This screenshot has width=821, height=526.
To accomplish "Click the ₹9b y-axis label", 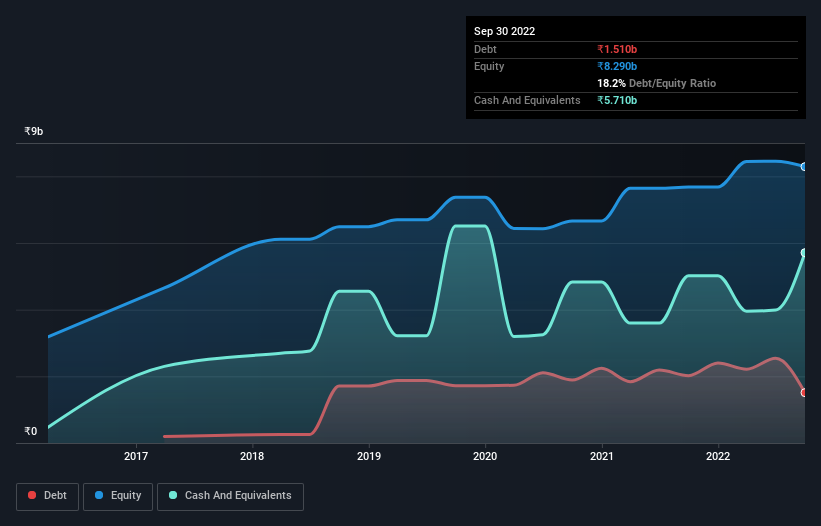I will [34, 131].
